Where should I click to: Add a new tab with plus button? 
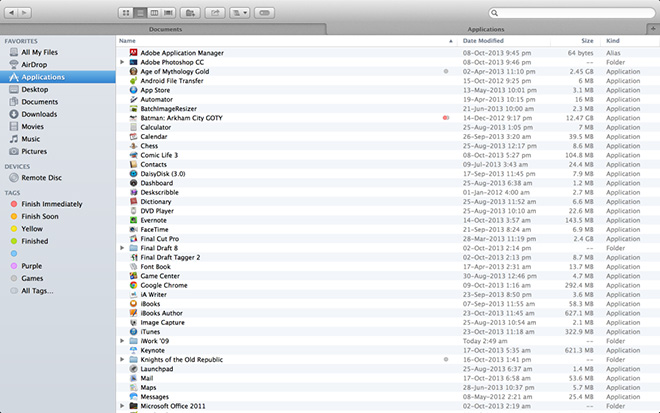(x=653, y=29)
